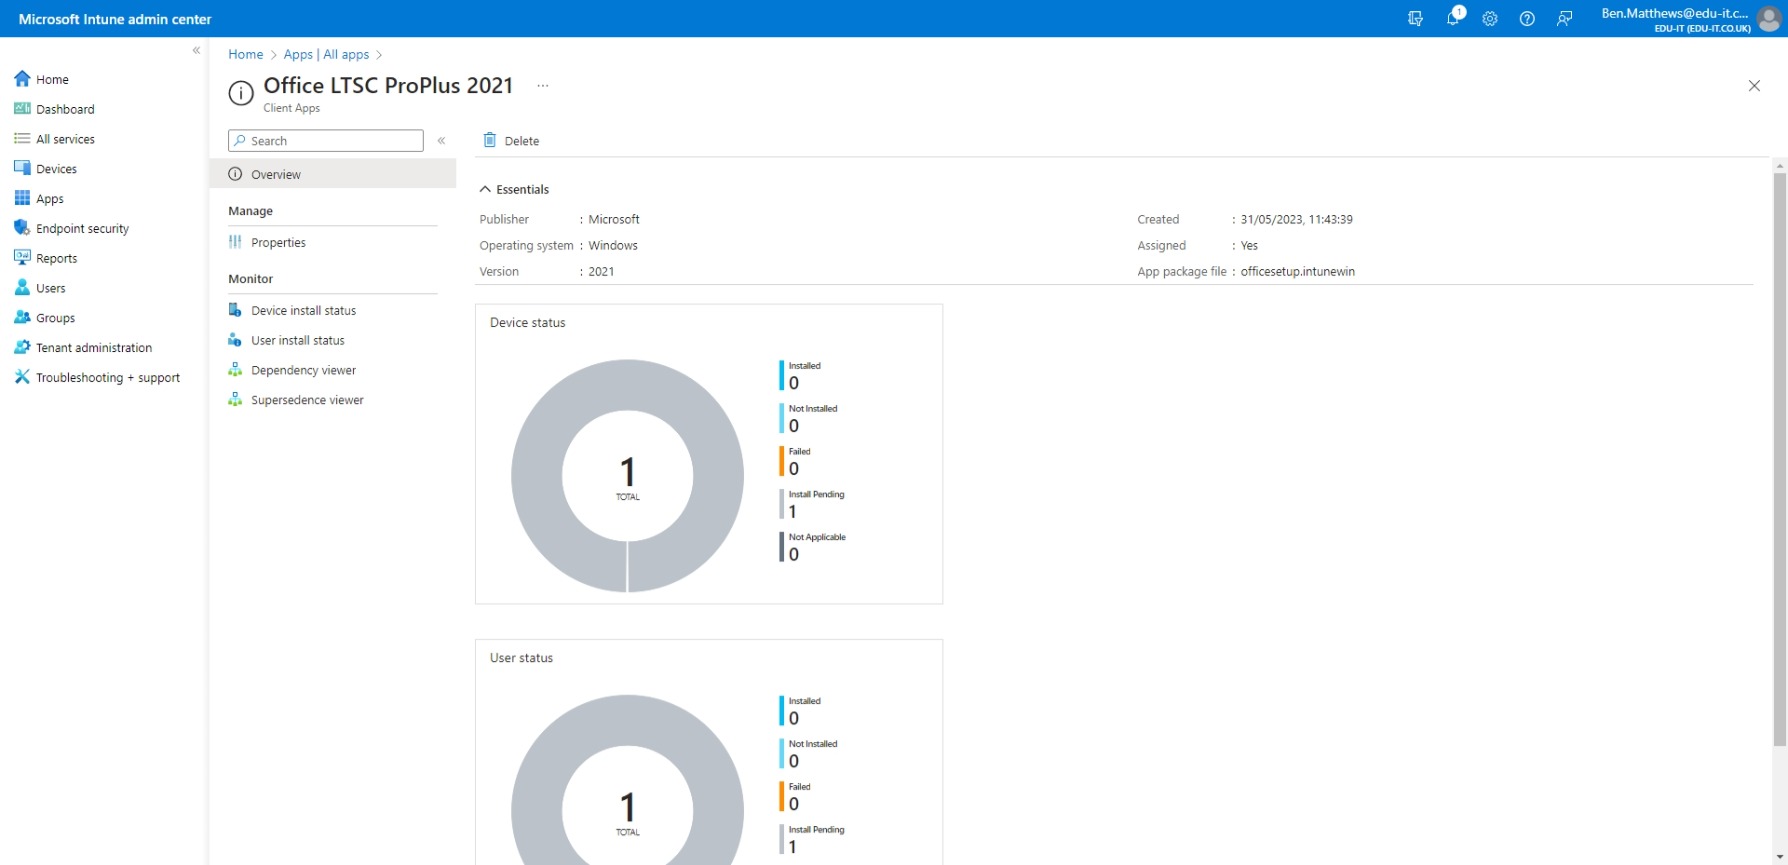1788x865 pixels.
Task: Collapse the resource menu beside Search
Action: coord(441,141)
